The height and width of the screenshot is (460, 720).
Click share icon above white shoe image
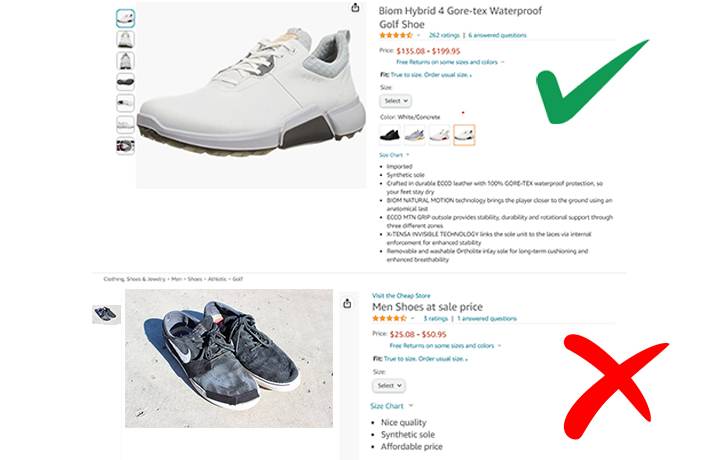click(355, 8)
